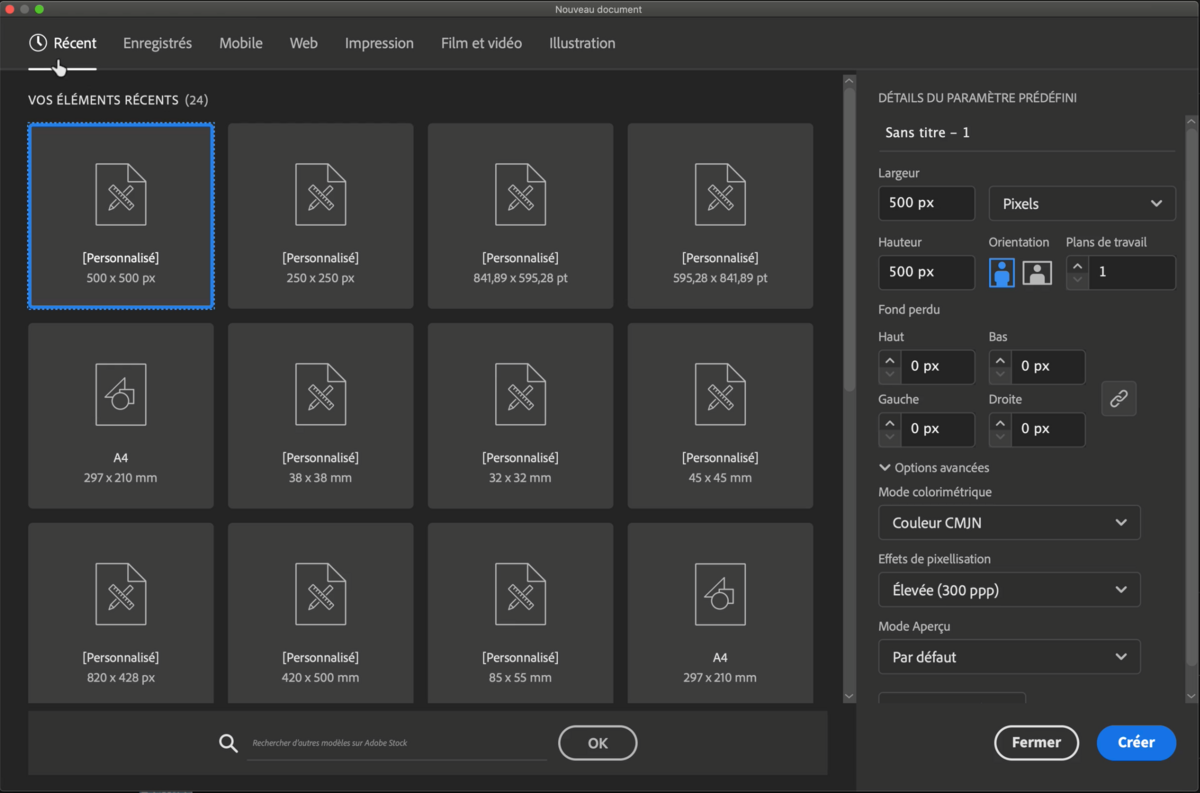Decrease Gauche bleed value
The height and width of the screenshot is (793, 1200).
(889, 437)
